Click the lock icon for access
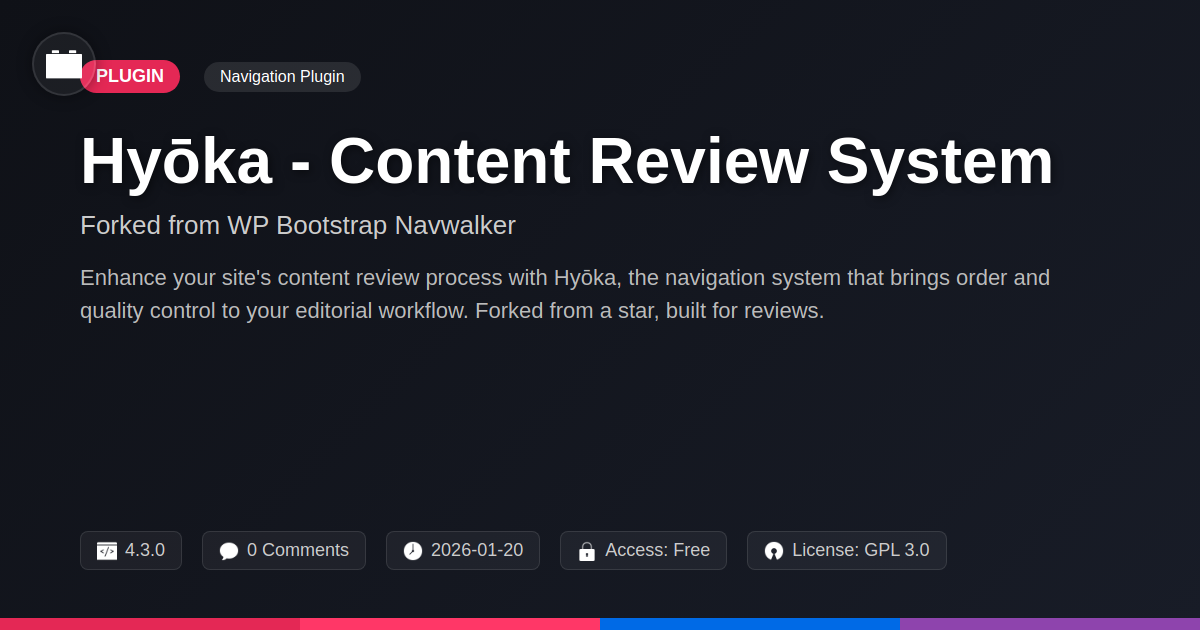1200x630 pixels. (587, 551)
